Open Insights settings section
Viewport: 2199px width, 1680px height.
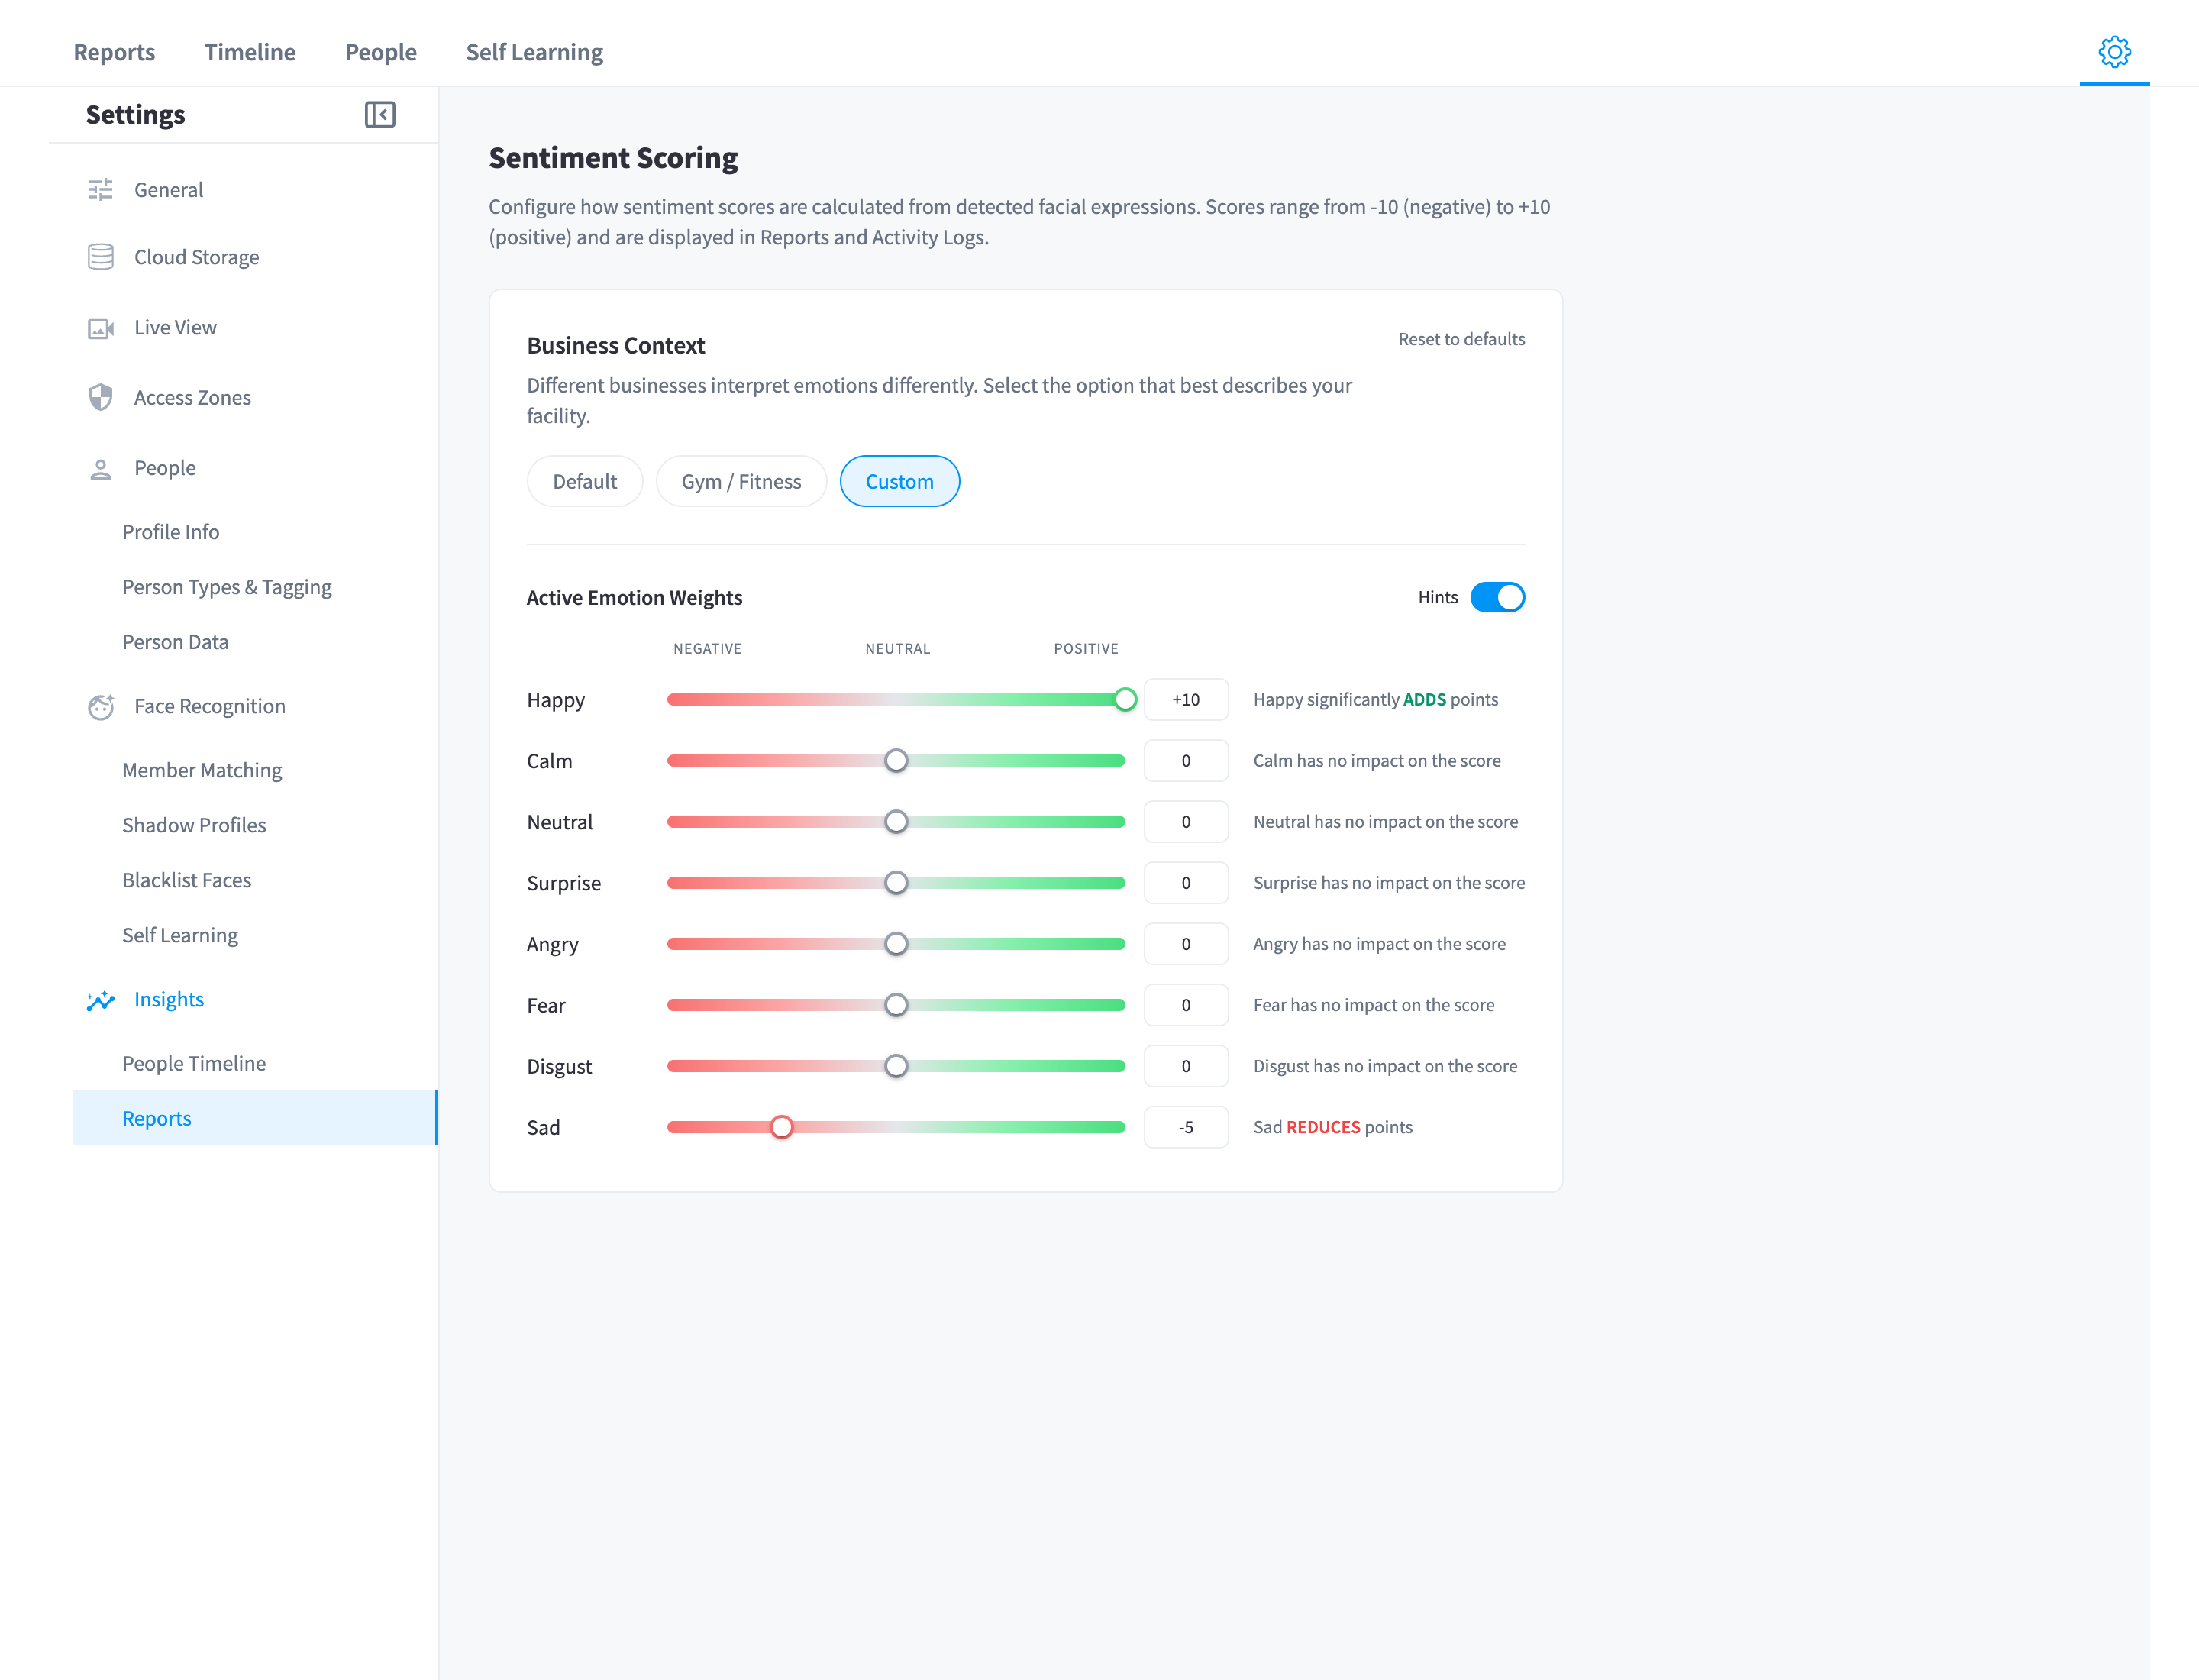(169, 1000)
